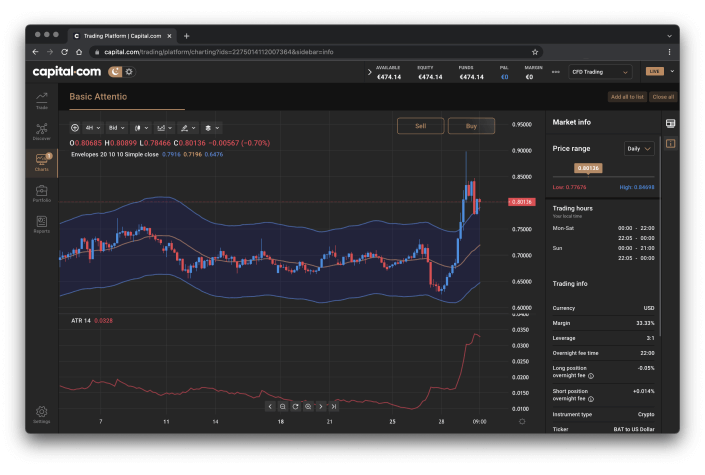Click the info panel icon in right strip
The width and height of the screenshot is (705, 475).
click(670, 143)
